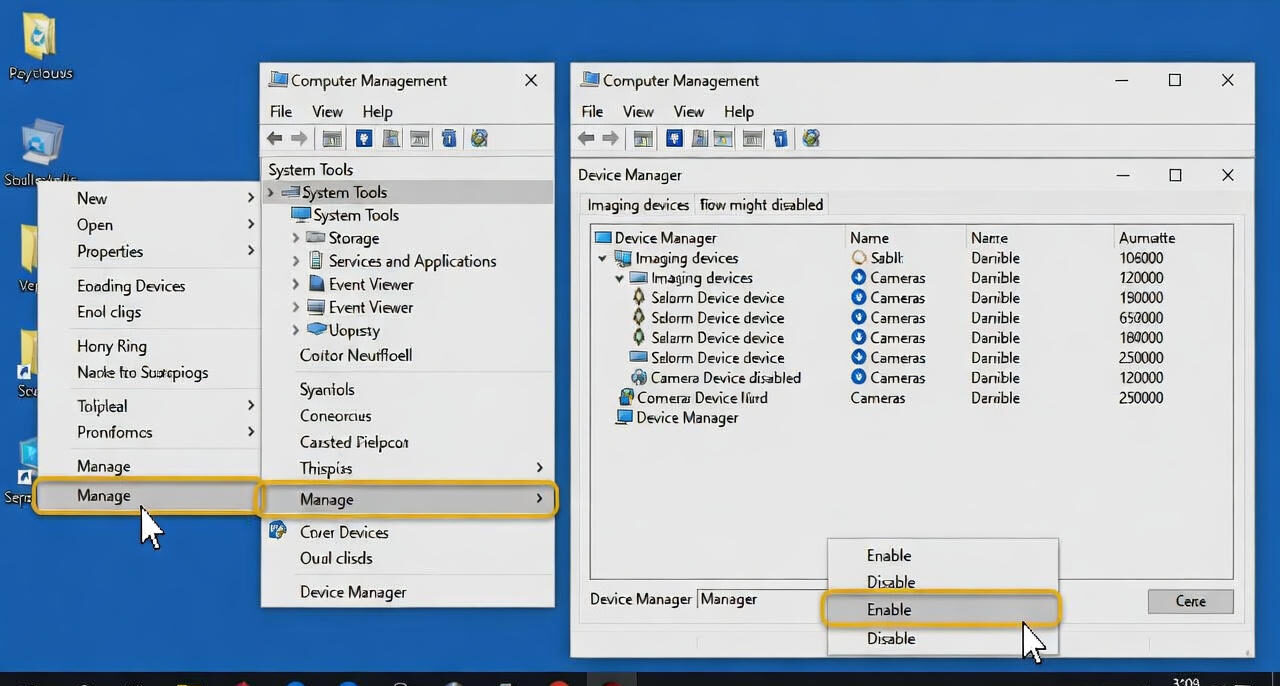Click globe refresh icon in left Computer Management toolbar
Screen dimensions: 1280x686
(479, 139)
